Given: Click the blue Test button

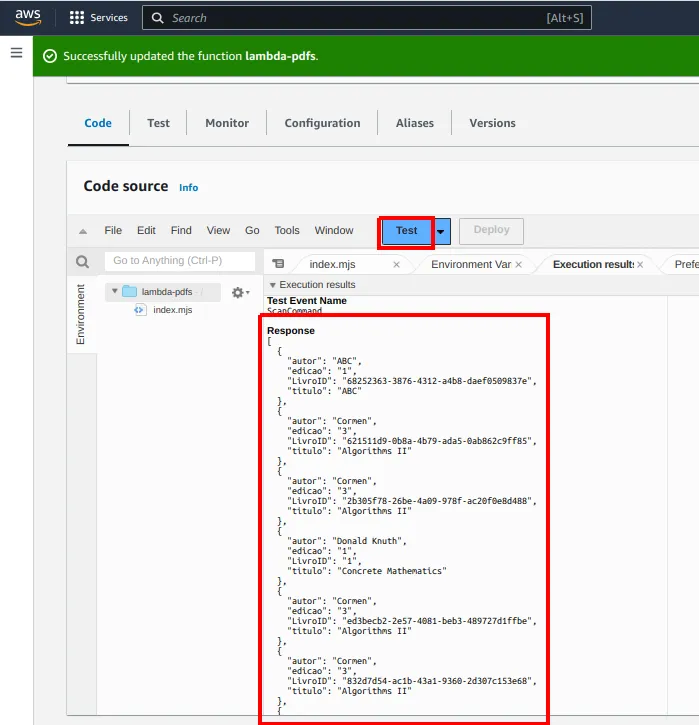Looking at the screenshot, I should click(406, 231).
